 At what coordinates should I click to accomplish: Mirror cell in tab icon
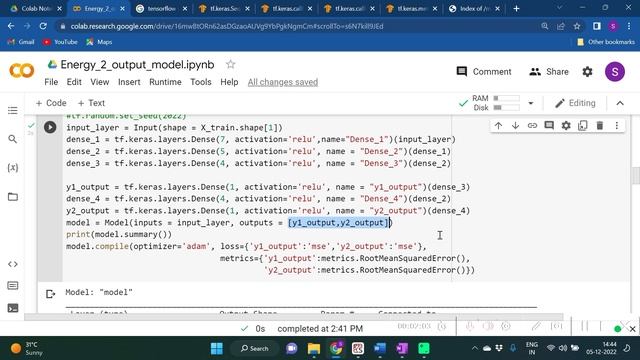[583, 126]
